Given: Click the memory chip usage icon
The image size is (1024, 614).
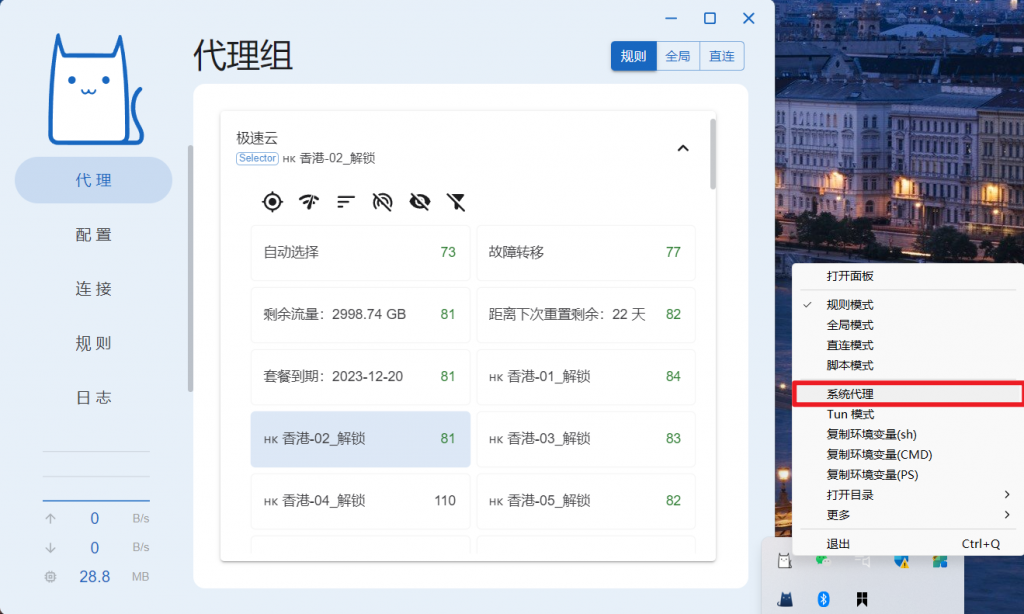Looking at the screenshot, I should pyautogui.click(x=50, y=577).
